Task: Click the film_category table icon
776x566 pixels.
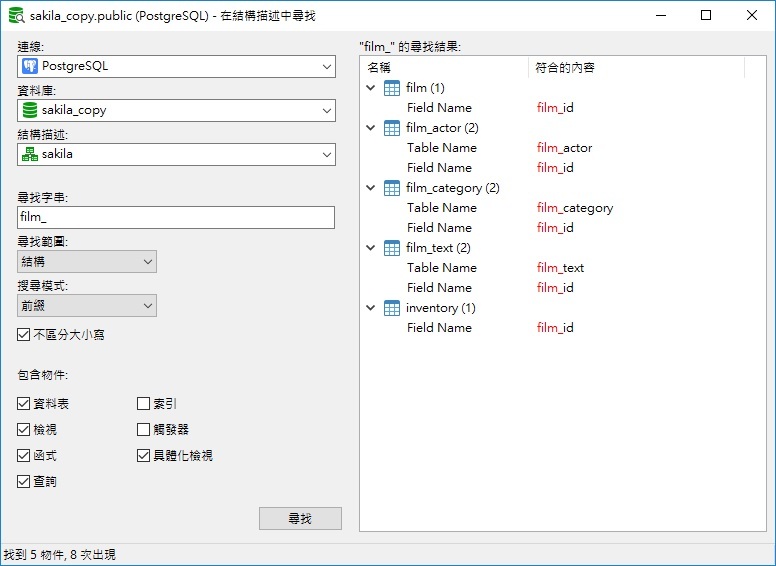Action: click(x=392, y=188)
